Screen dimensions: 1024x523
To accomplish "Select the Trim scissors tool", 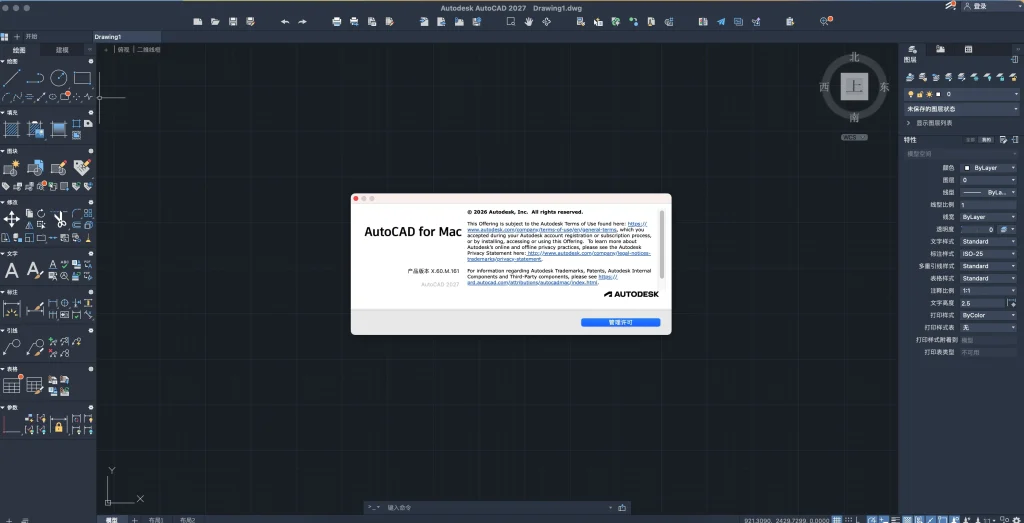I will [59, 219].
